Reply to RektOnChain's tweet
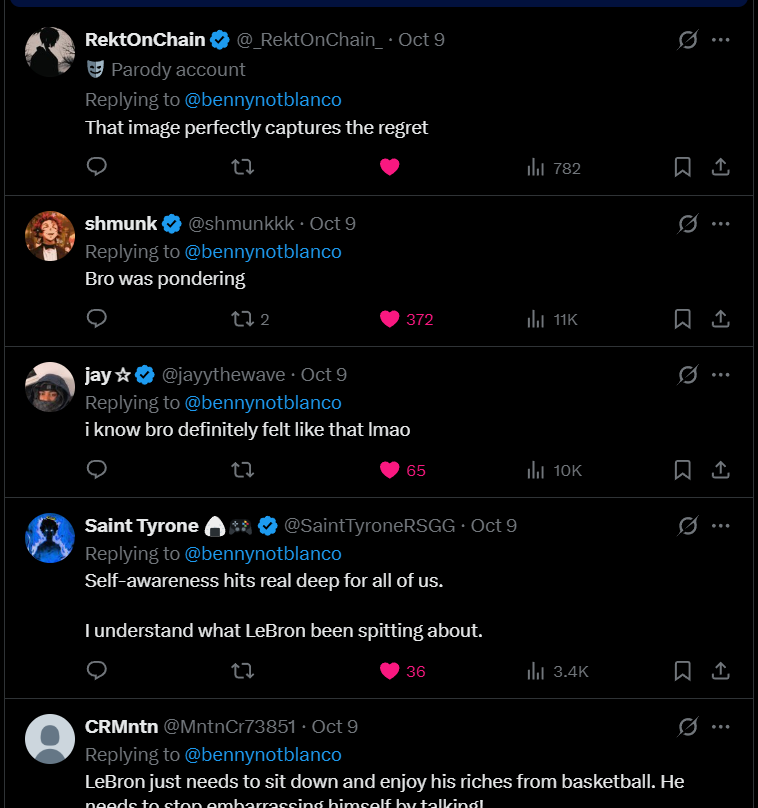 pos(97,167)
